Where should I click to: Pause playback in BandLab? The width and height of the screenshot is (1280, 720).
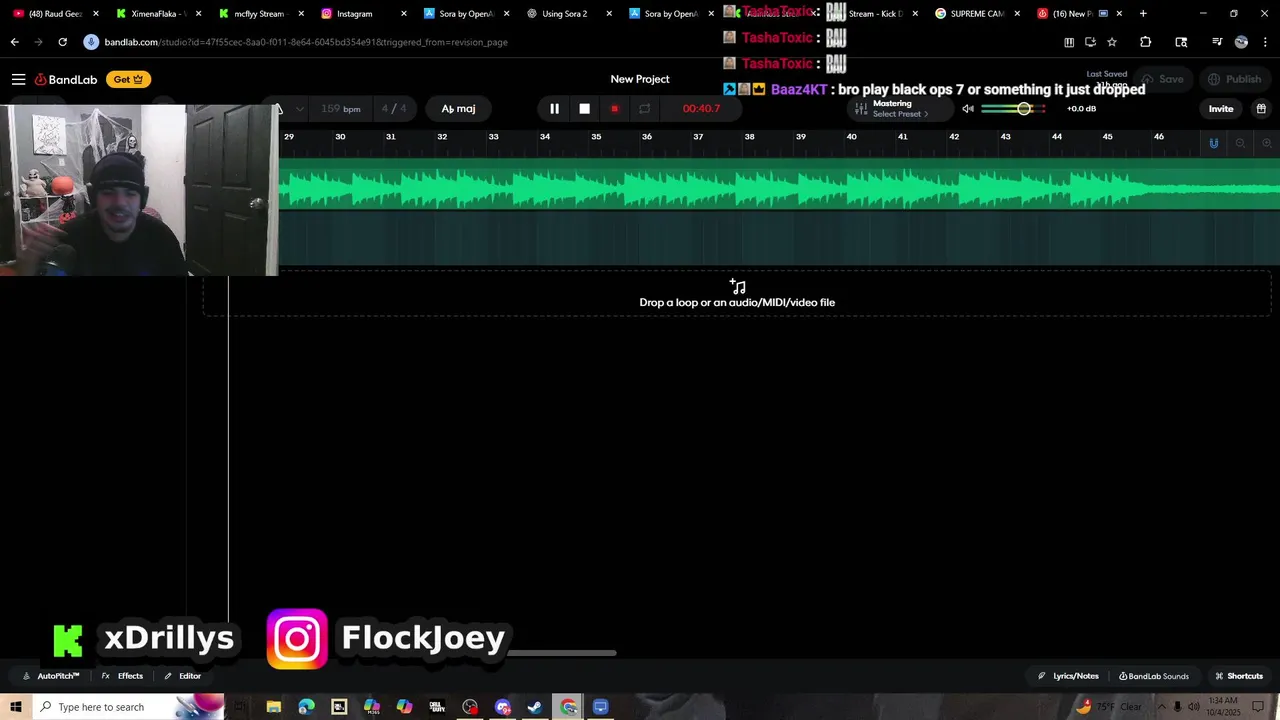(x=554, y=109)
